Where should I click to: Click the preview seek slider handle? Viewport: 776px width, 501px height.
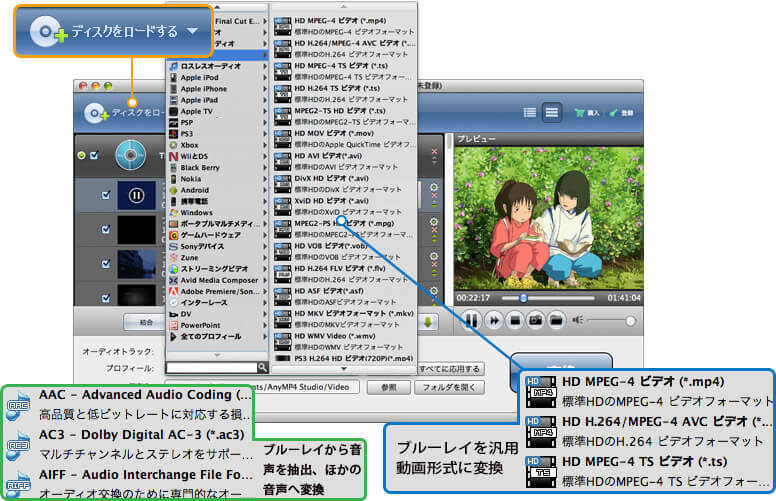(x=523, y=298)
